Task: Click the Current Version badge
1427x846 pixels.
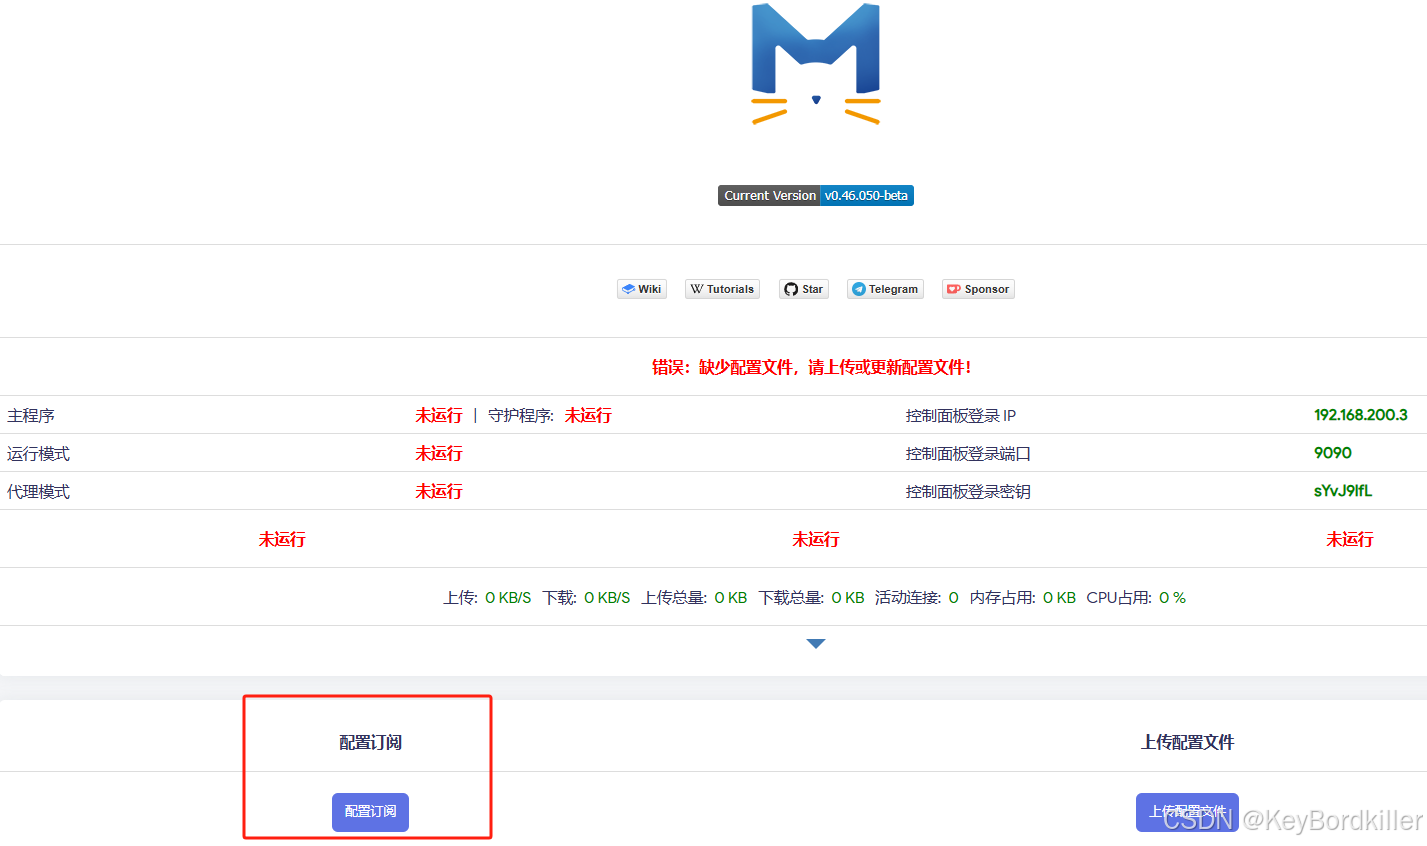Action: [816, 196]
